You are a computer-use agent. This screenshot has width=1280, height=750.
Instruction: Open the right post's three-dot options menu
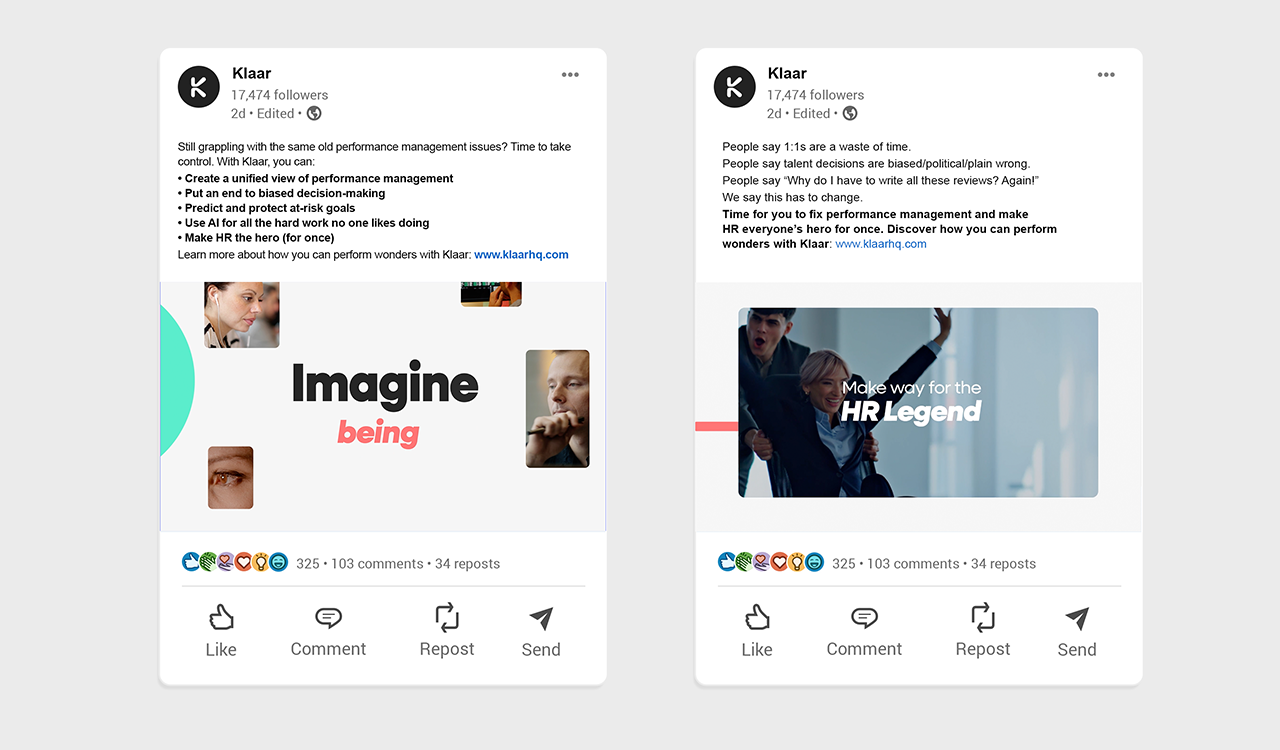pyautogui.click(x=1106, y=75)
